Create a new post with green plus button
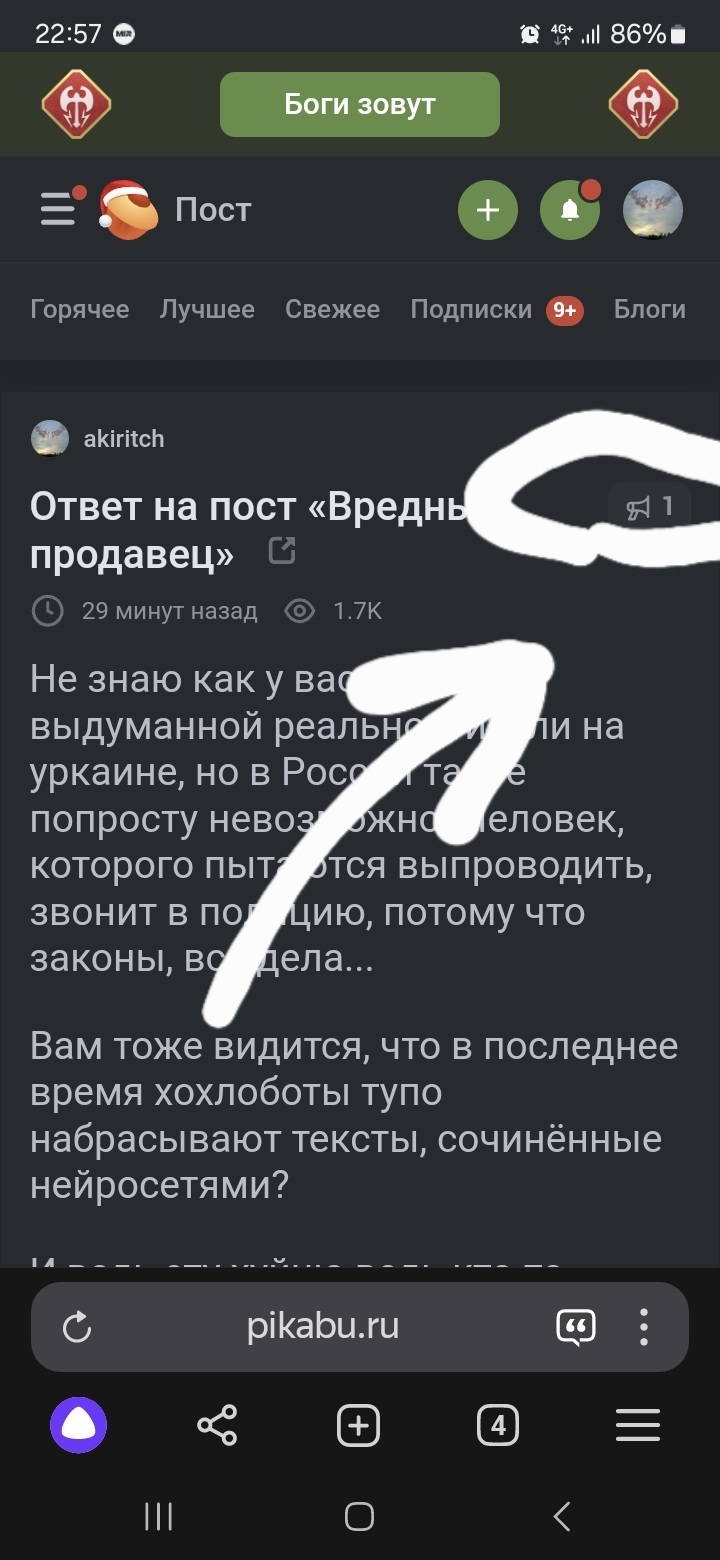The width and height of the screenshot is (720, 1560). coord(487,210)
